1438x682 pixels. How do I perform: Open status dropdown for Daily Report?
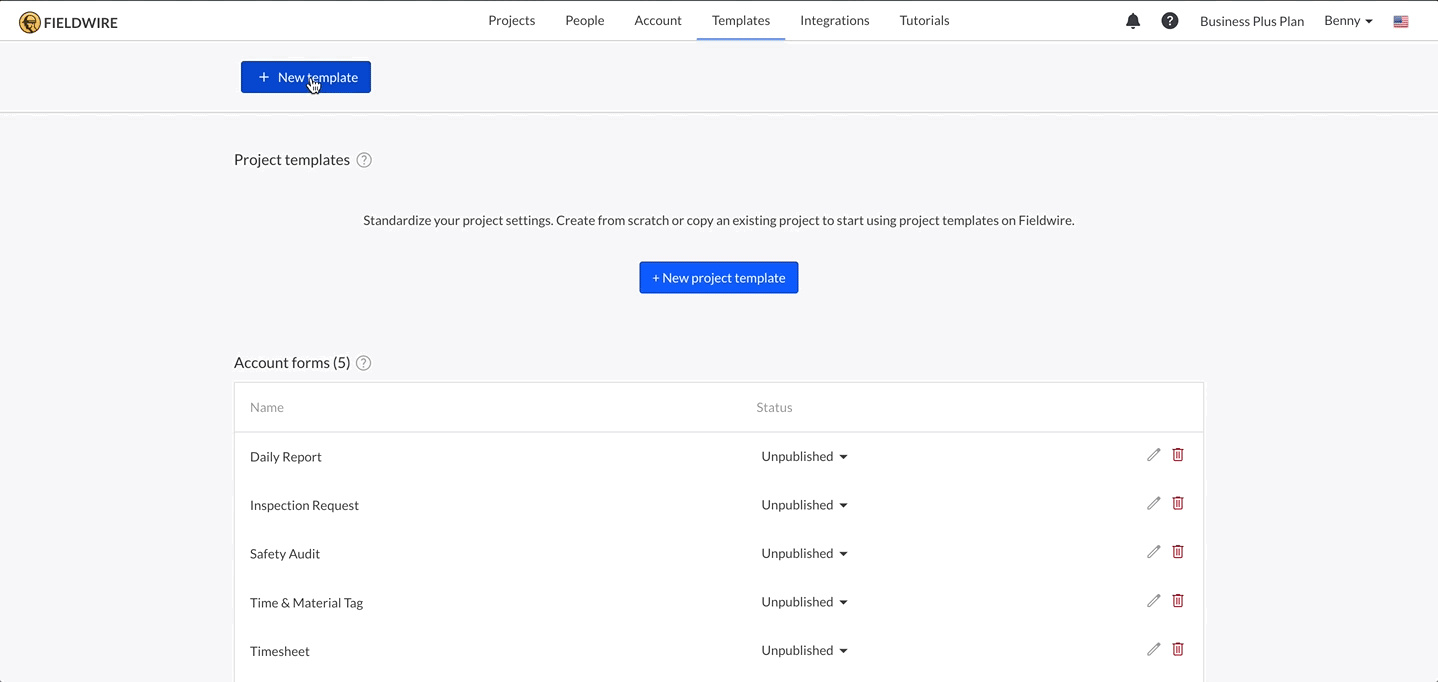(804, 456)
